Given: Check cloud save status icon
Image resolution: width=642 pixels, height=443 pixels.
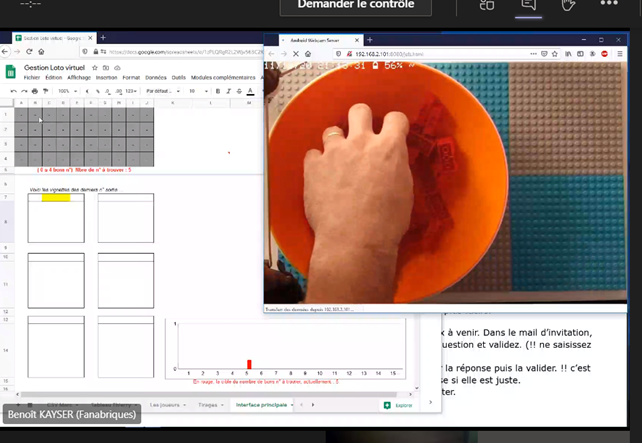Looking at the screenshot, I should coord(117,68).
